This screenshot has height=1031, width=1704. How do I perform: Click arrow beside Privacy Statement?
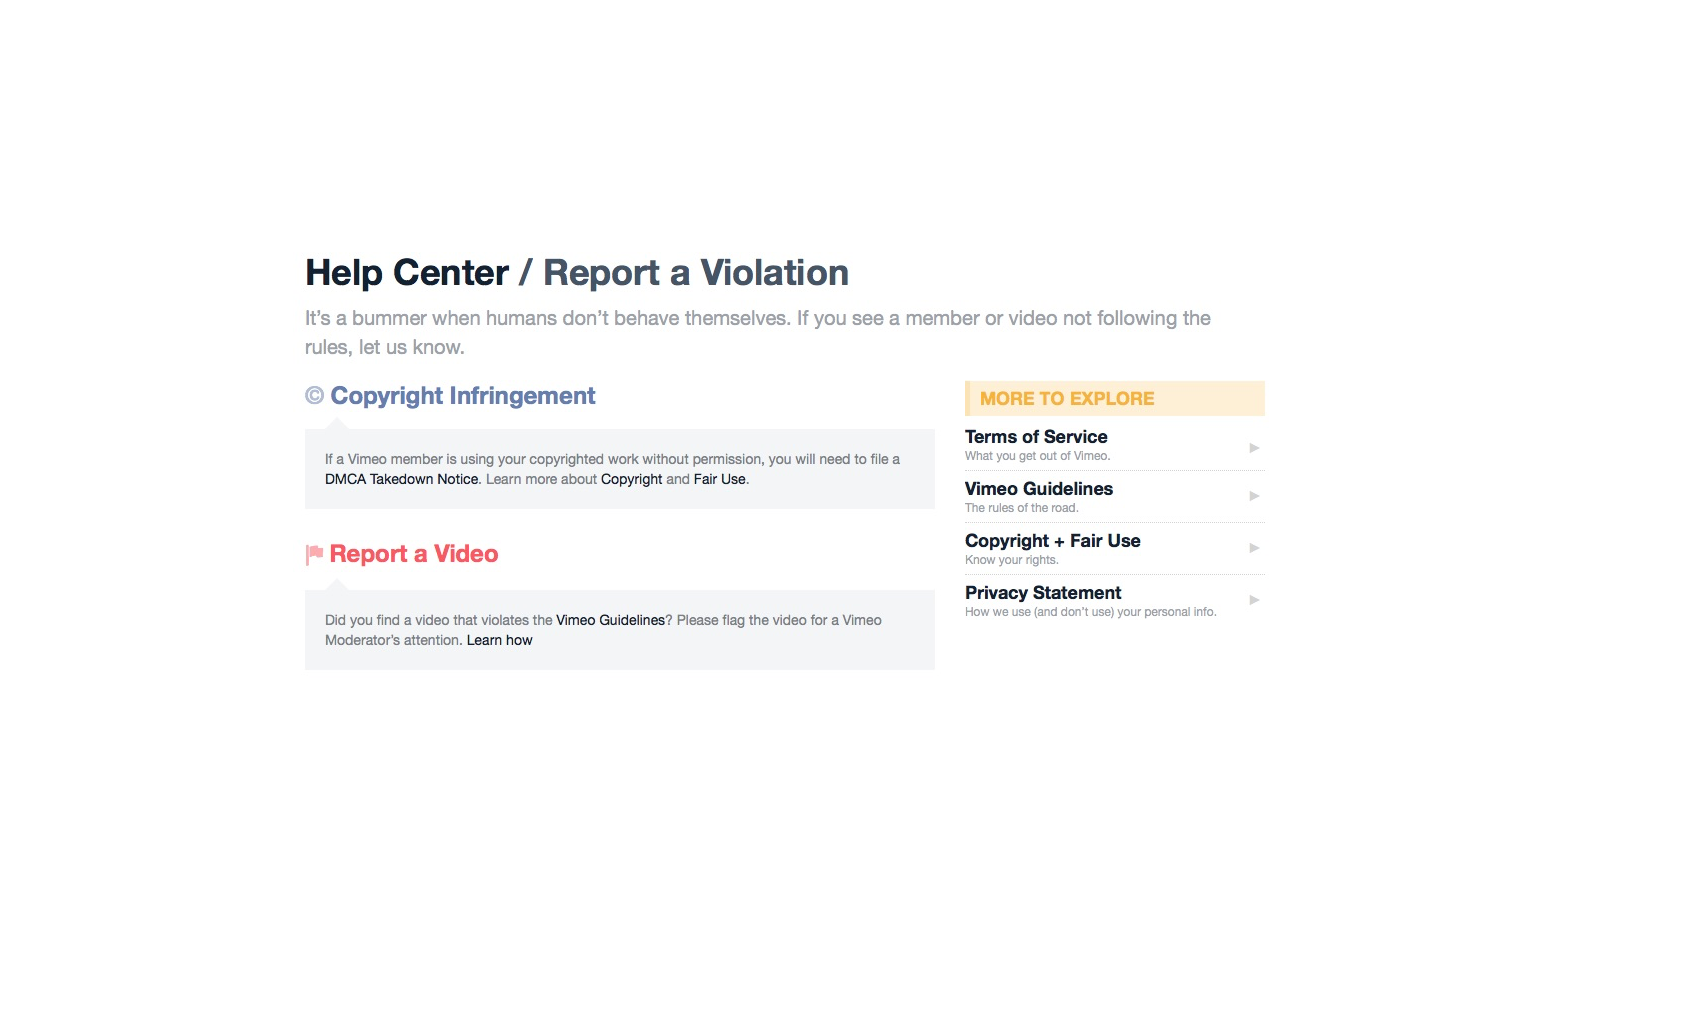click(x=1254, y=600)
